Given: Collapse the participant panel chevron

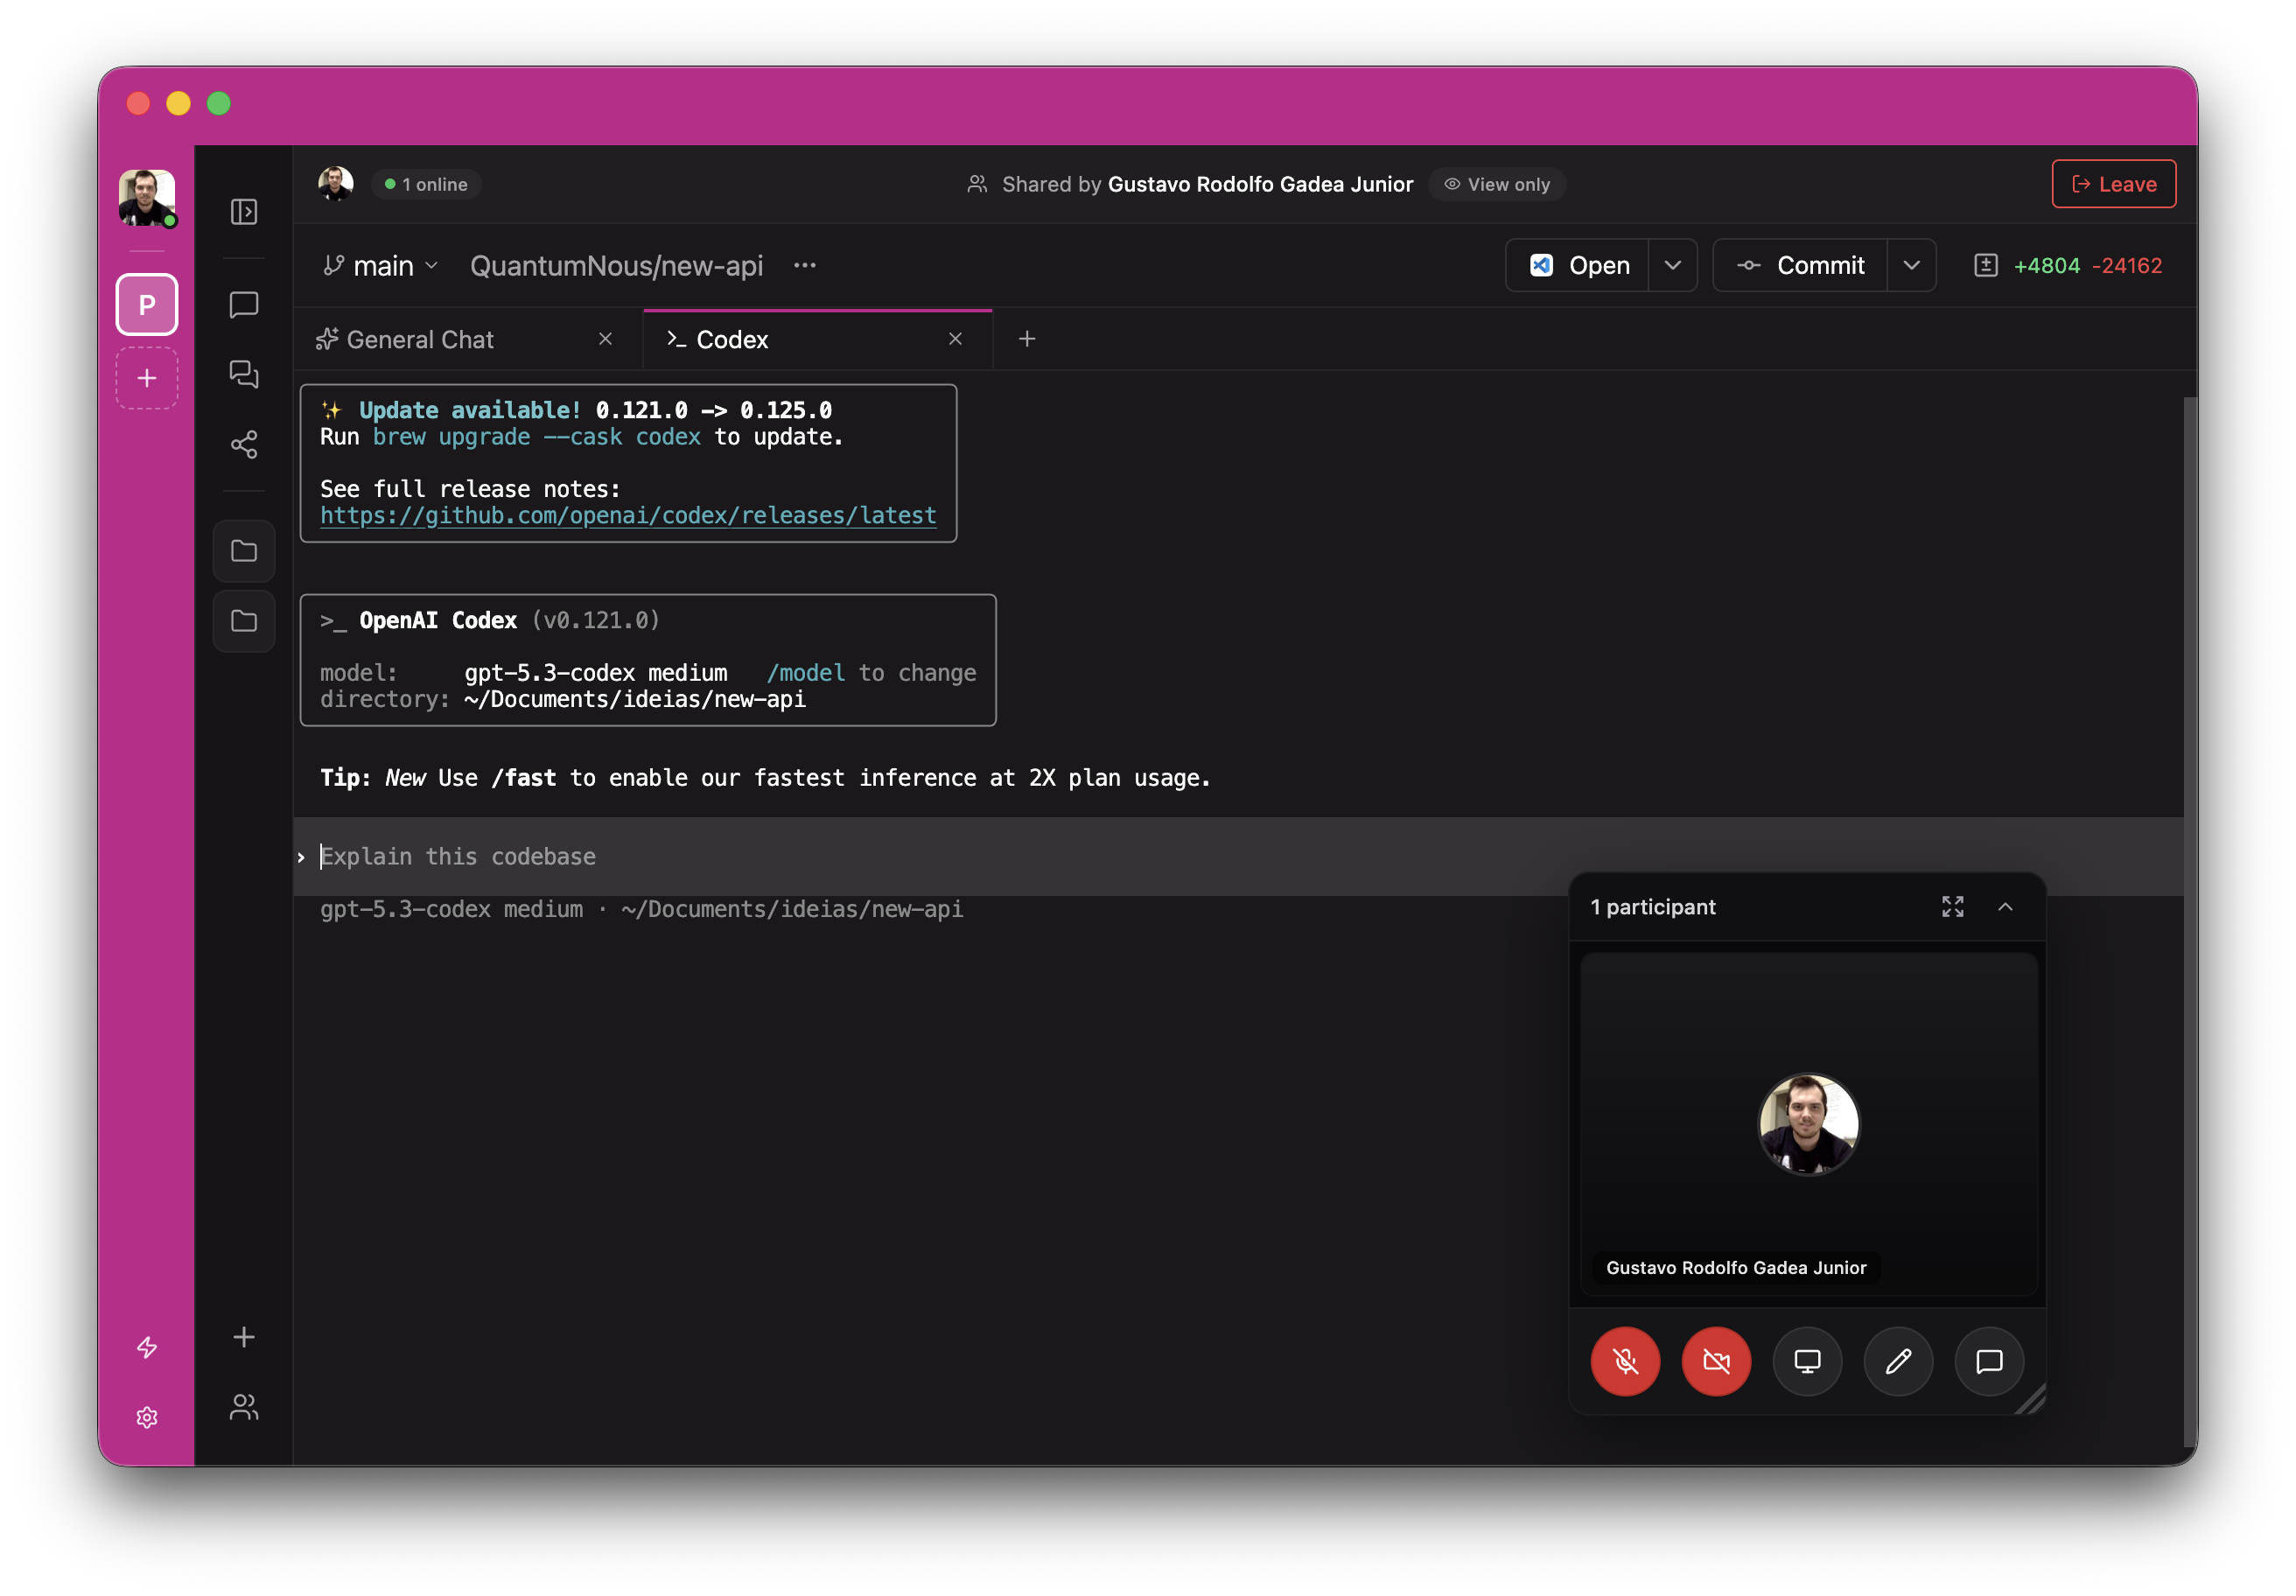Looking at the screenshot, I should tap(2006, 907).
